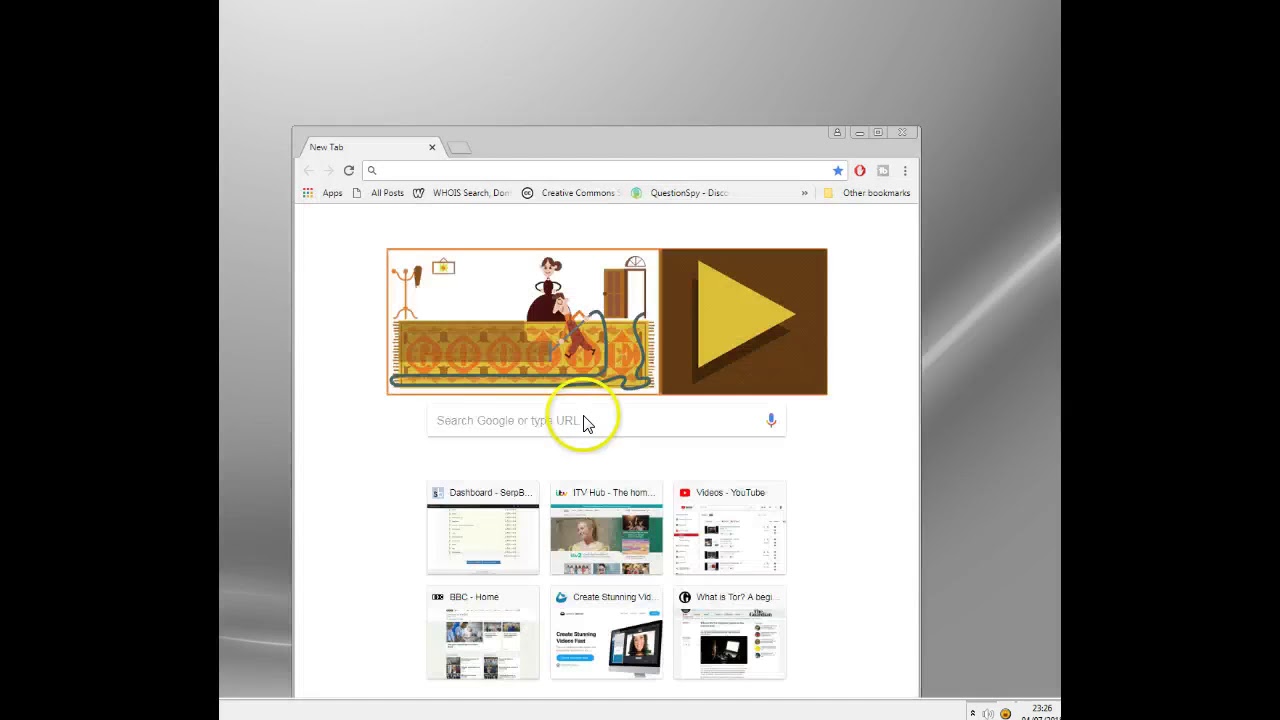Open the QuestionSpy bookmark
This screenshot has width=1280, height=720.
[680, 193]
